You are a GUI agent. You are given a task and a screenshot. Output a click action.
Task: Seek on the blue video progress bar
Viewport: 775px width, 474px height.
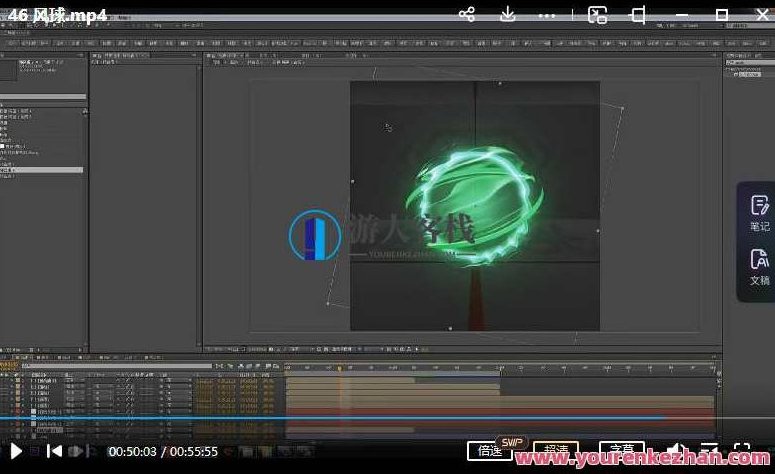300,418
